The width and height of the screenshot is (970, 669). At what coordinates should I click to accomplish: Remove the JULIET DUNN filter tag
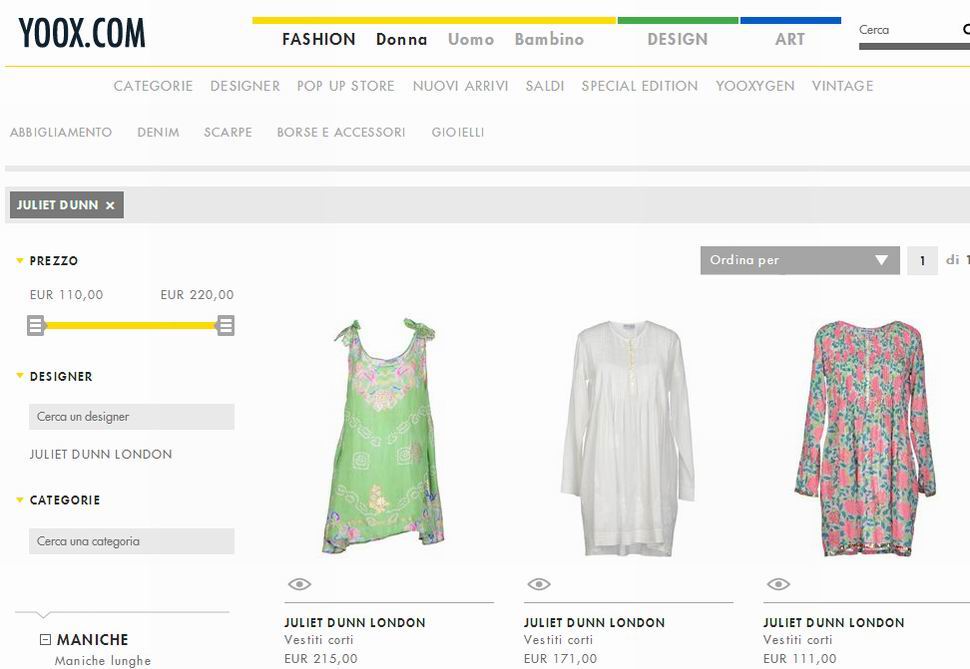pos(110,205)
